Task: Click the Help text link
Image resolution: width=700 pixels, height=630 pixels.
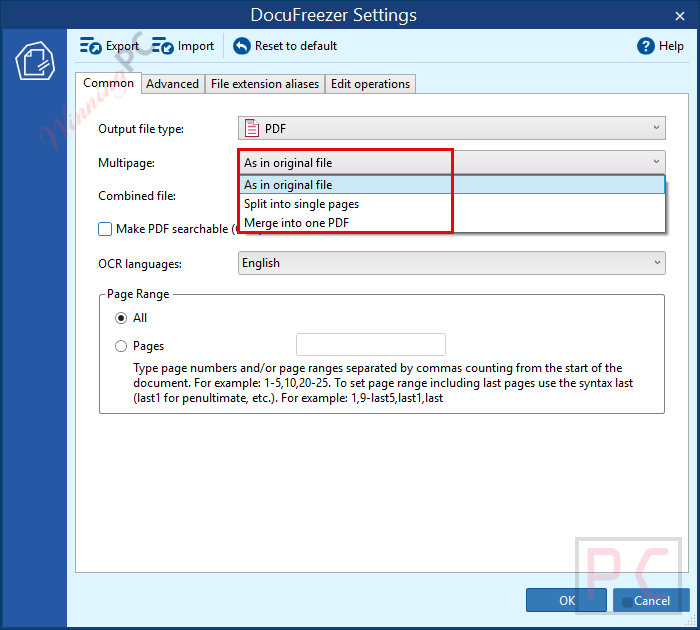Action: point(671,46)
